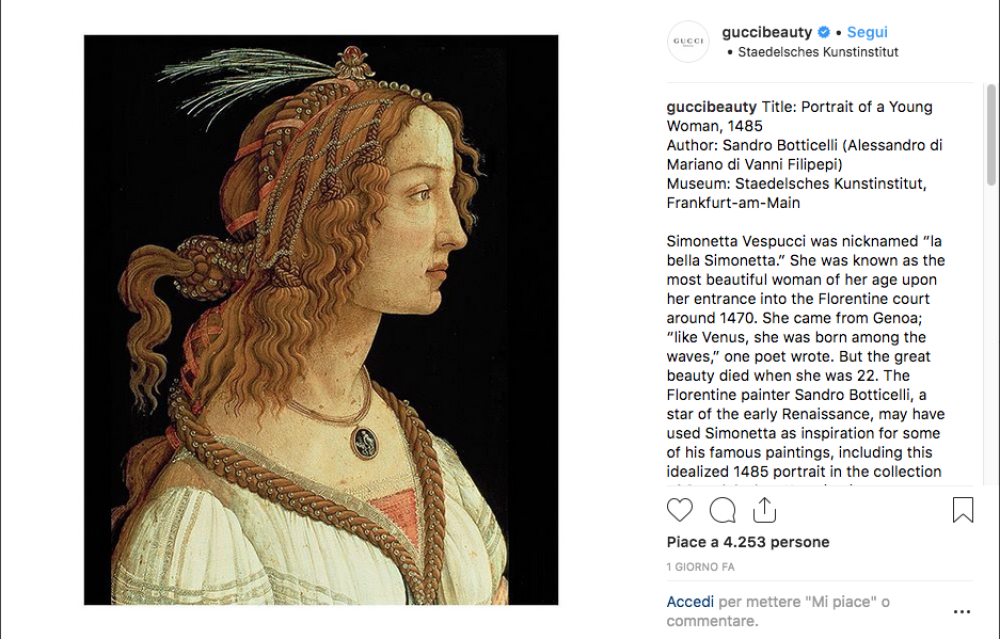Click the Gucci profile avatar
The height and width of the screenshot is (639, 1000).
coord(688,42)
